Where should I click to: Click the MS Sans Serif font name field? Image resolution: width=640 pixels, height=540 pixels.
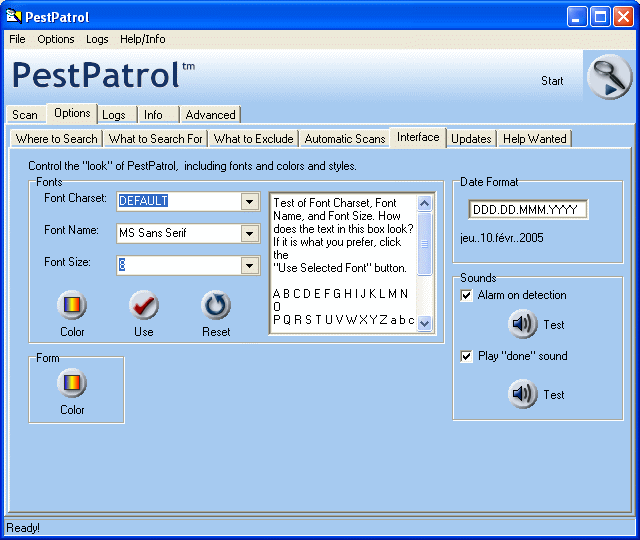179,233
